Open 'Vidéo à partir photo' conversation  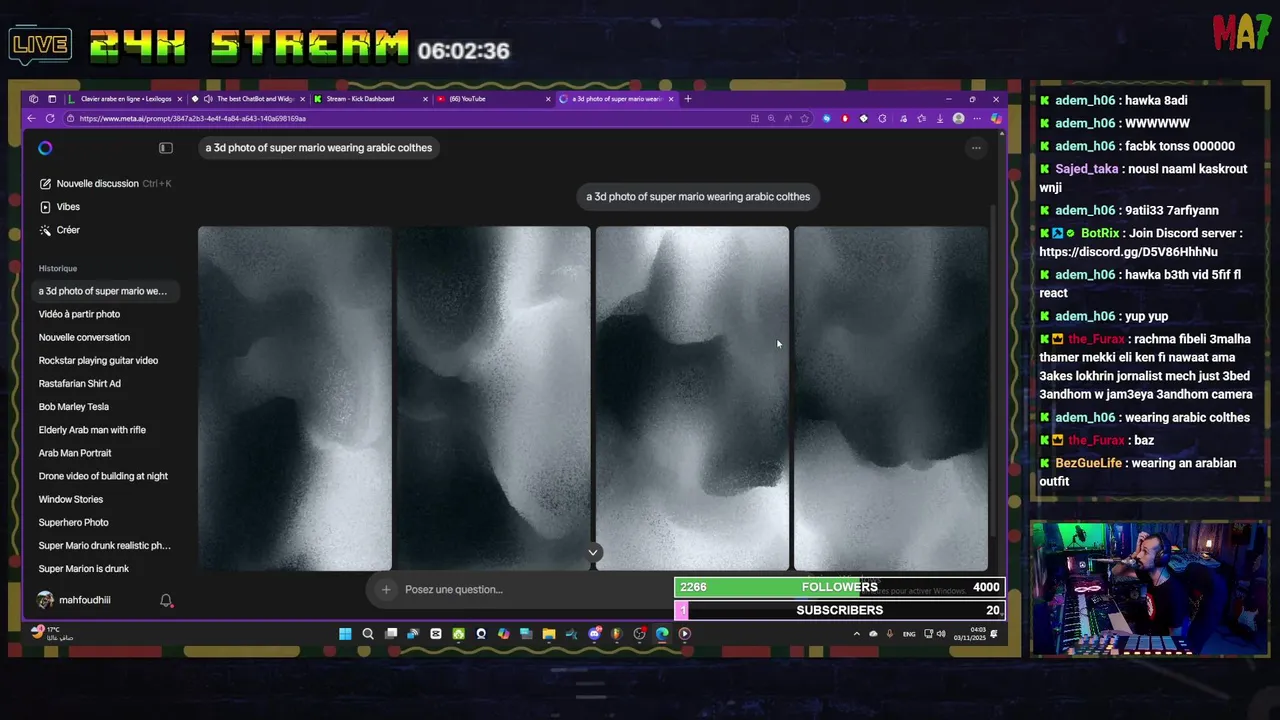point(79,314)
